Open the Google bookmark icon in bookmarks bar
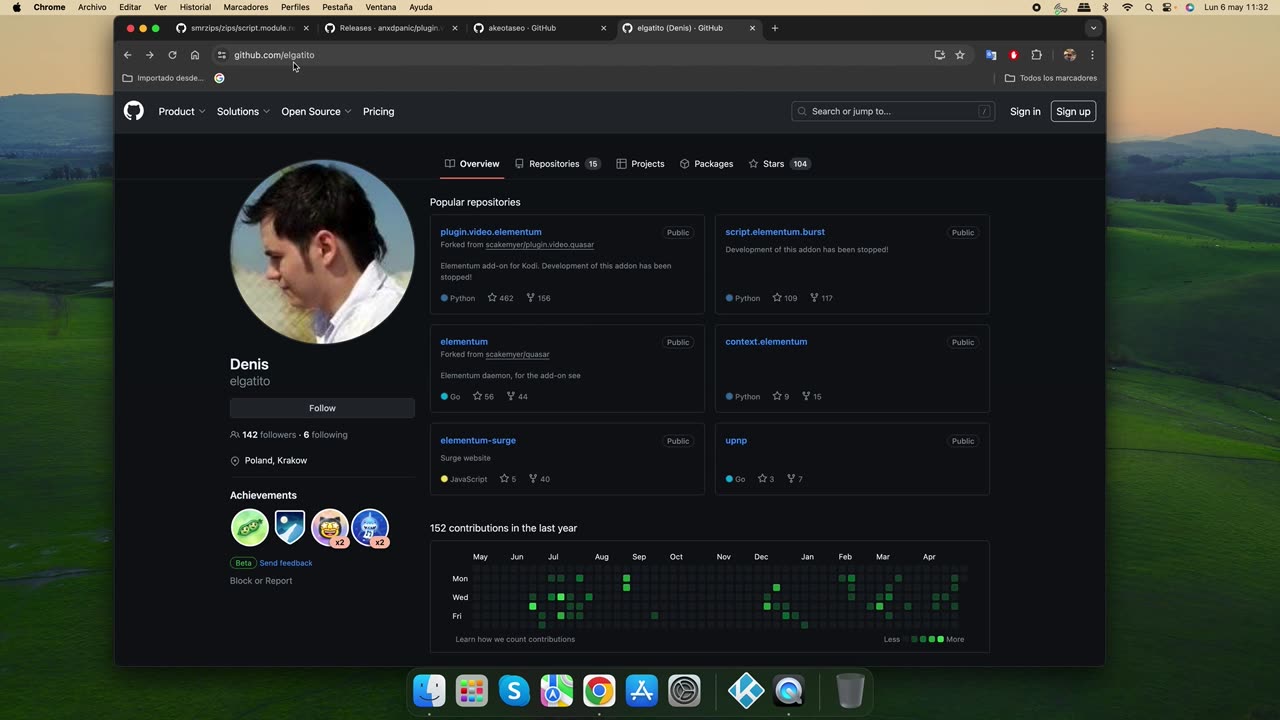Image resolution: width=1280 pixels, height=720 pixels. [x=219, y=78]
